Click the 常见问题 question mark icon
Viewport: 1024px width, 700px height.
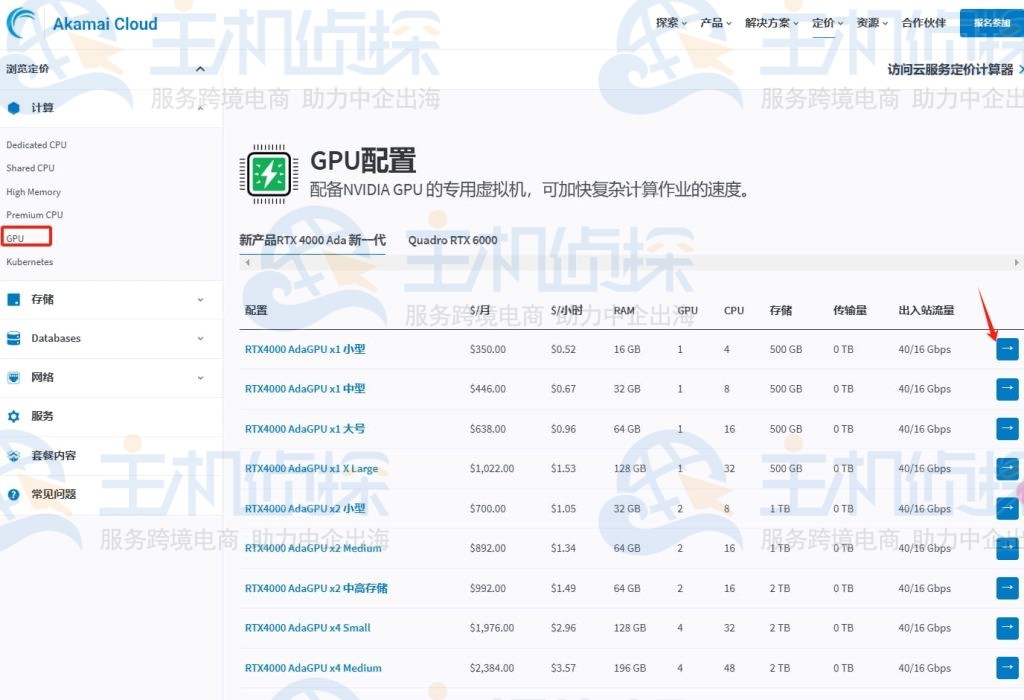point(14,494)
